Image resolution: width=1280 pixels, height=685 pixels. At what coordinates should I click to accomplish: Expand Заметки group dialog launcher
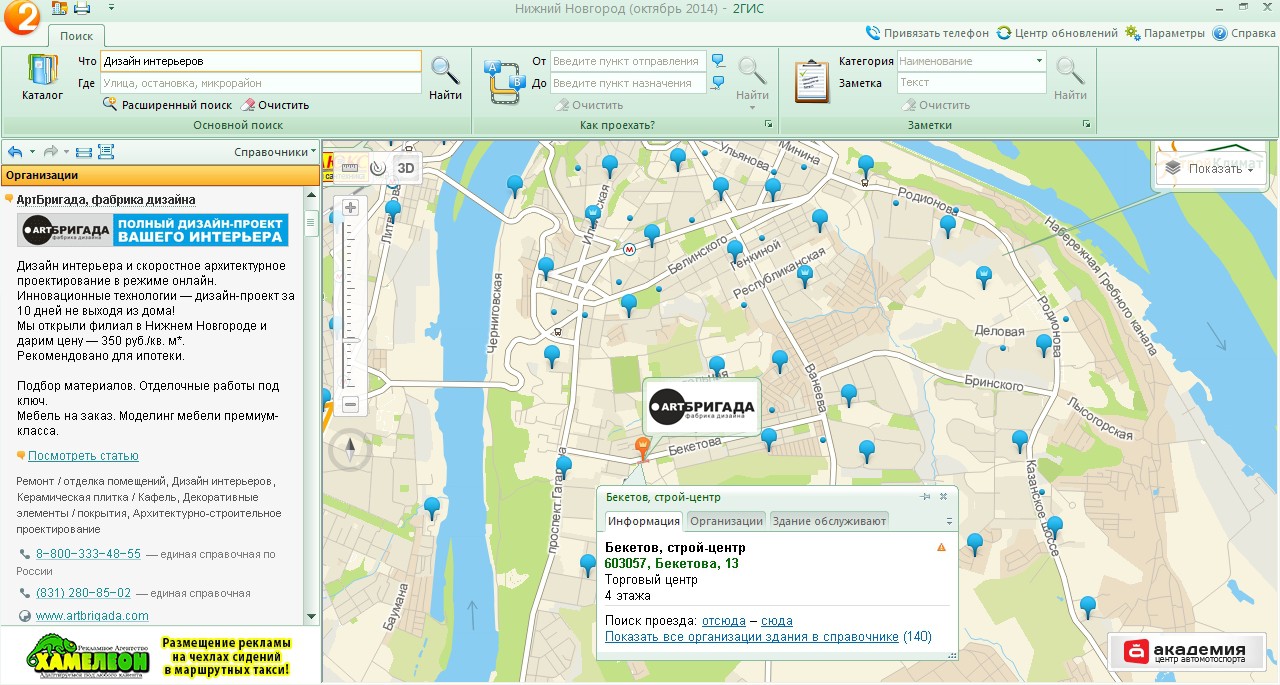point(1086,125)
